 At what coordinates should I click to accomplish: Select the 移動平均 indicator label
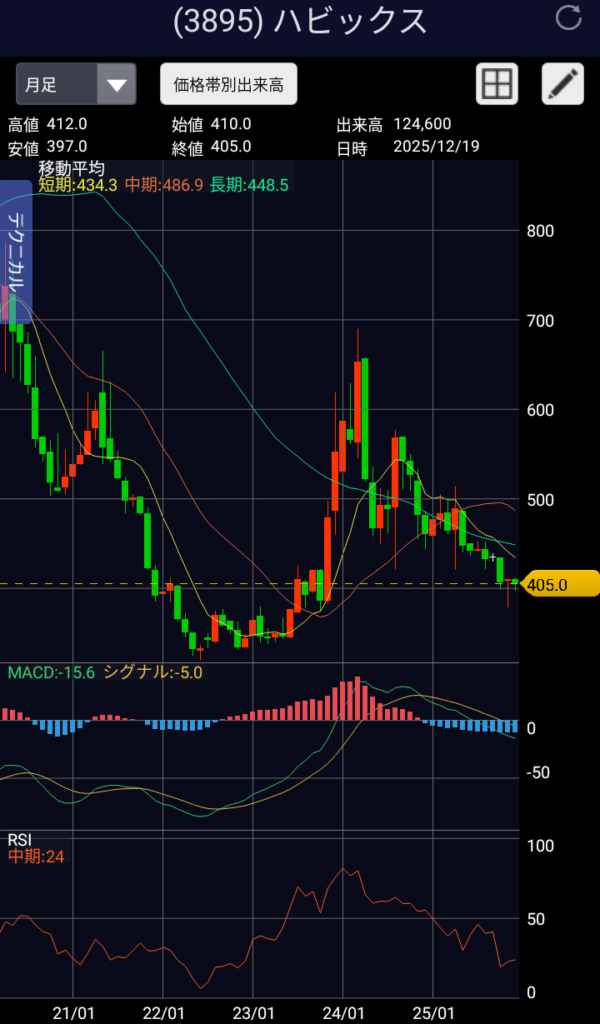coord(71,169)
